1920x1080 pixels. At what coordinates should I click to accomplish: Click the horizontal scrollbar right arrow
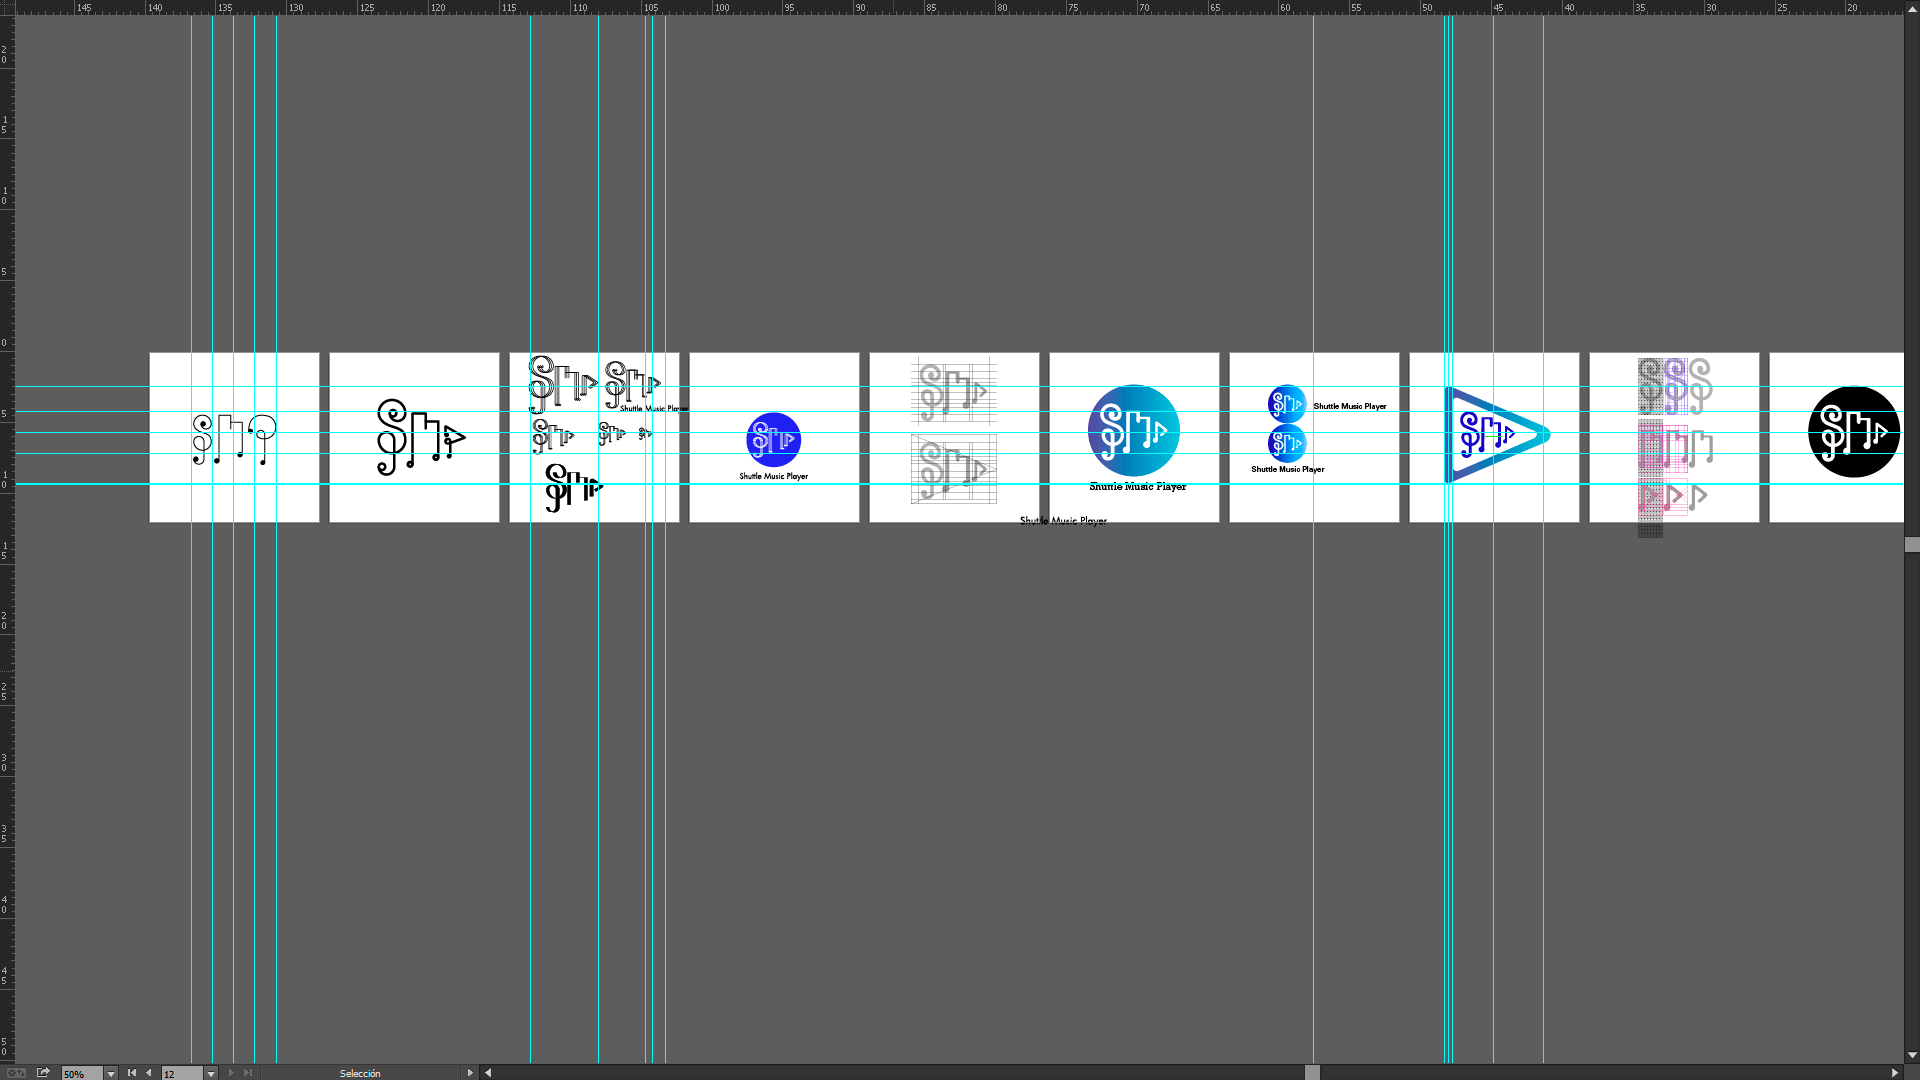pyautogui.click(x=1894, y=1073)
